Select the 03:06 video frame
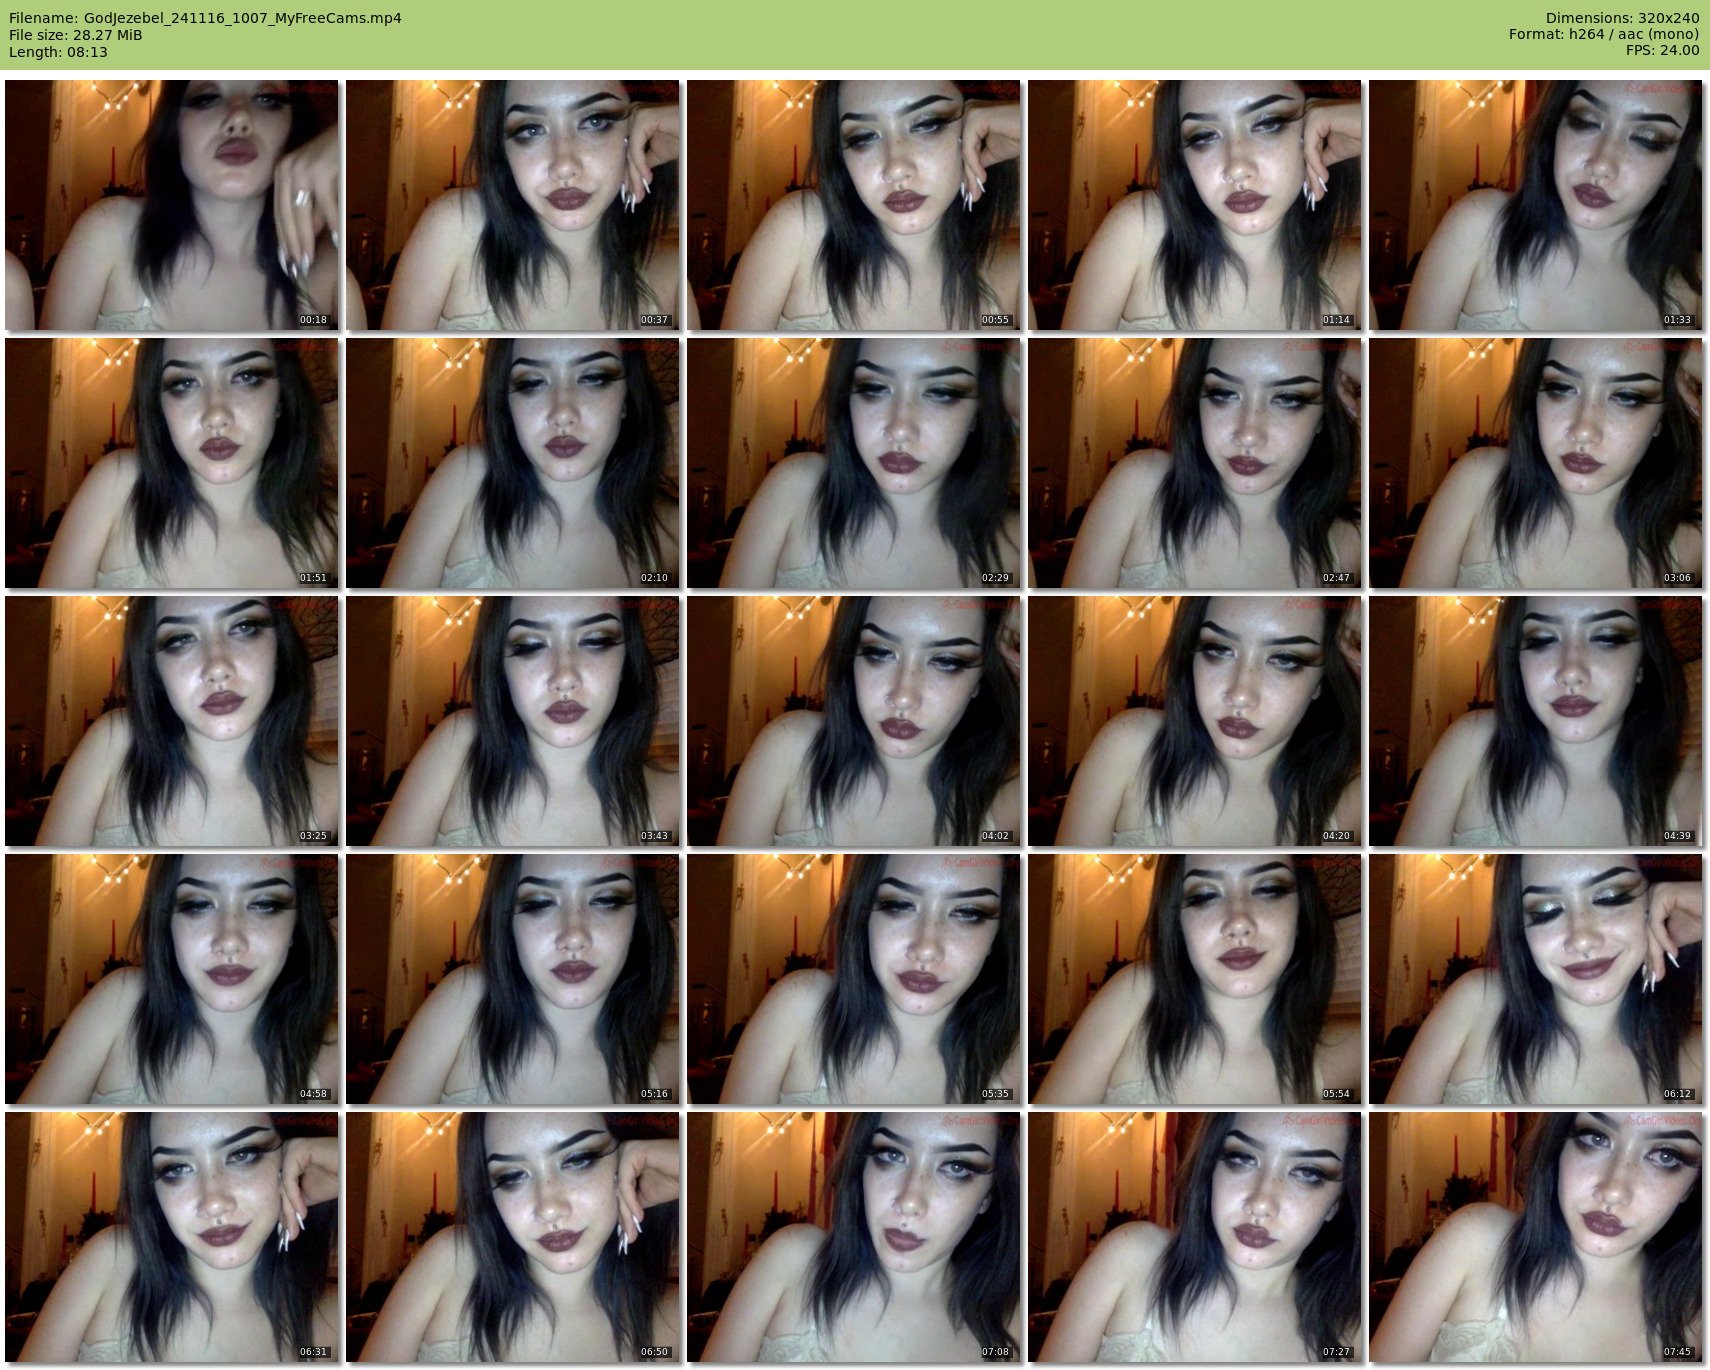1710x1370 pixels. 1535,463
